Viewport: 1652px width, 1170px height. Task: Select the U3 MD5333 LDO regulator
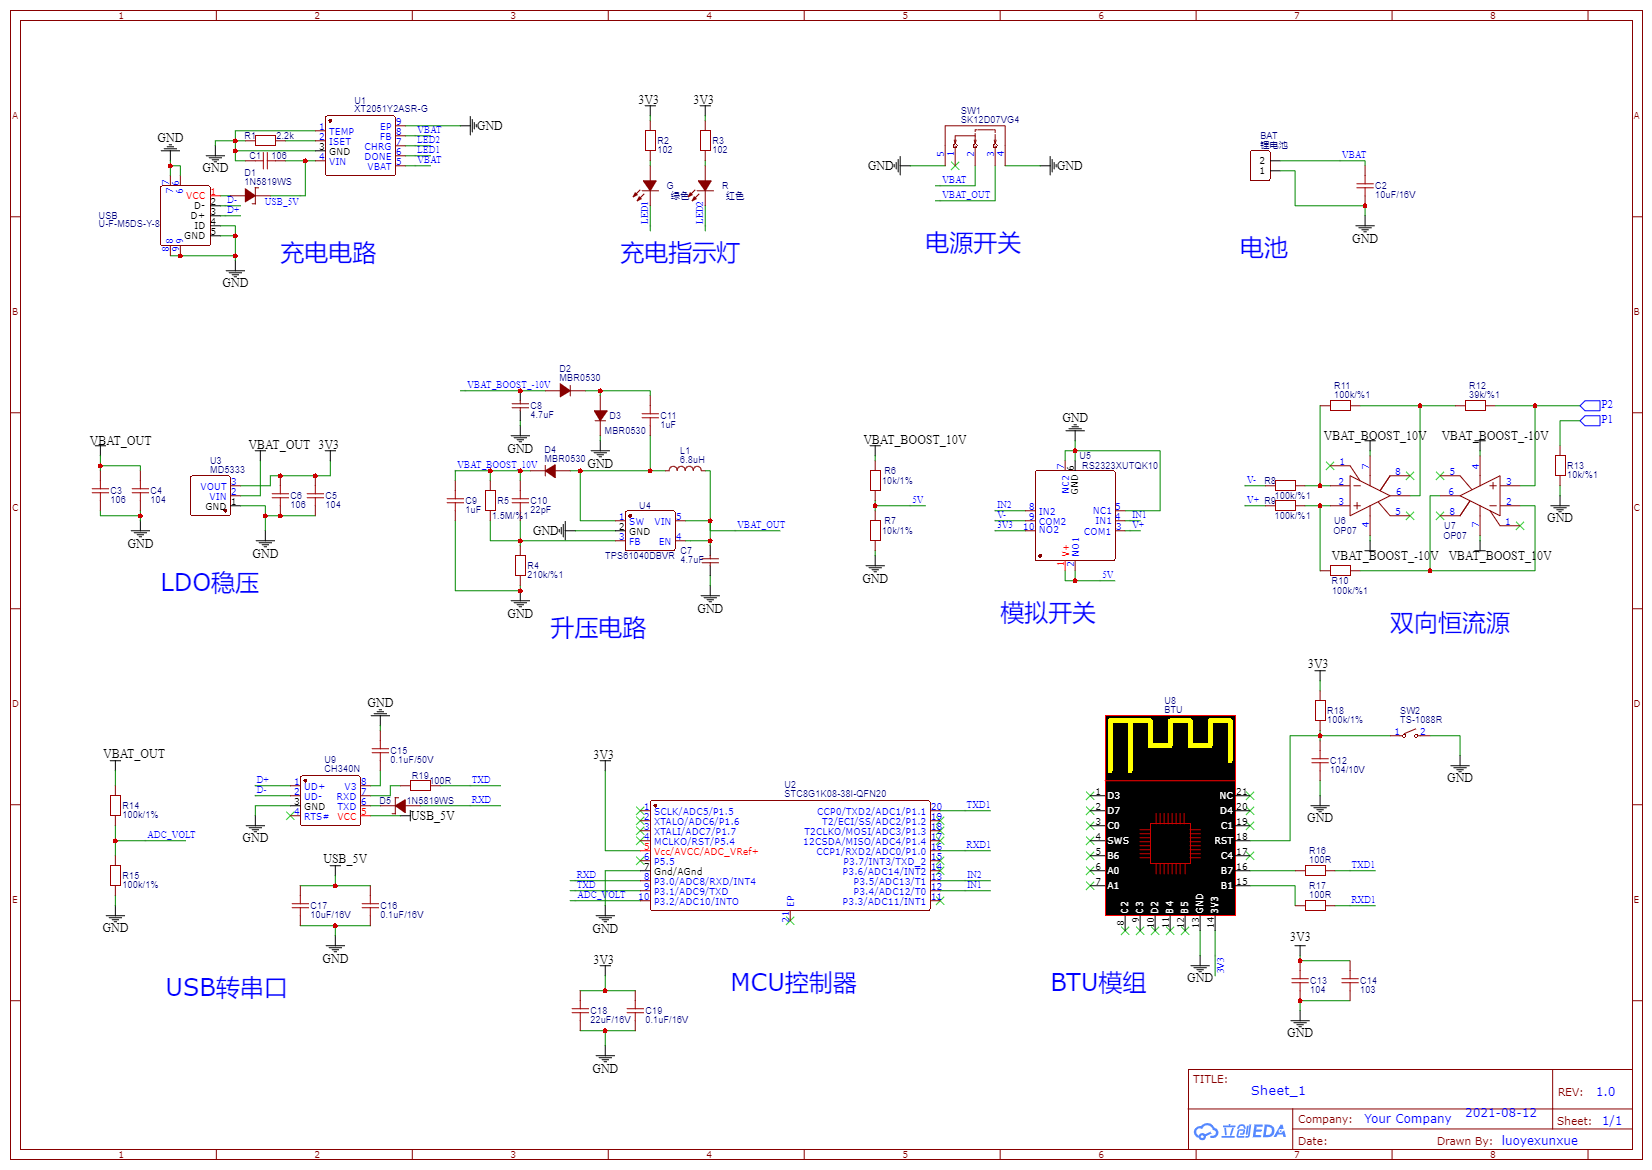coord(210,496)
